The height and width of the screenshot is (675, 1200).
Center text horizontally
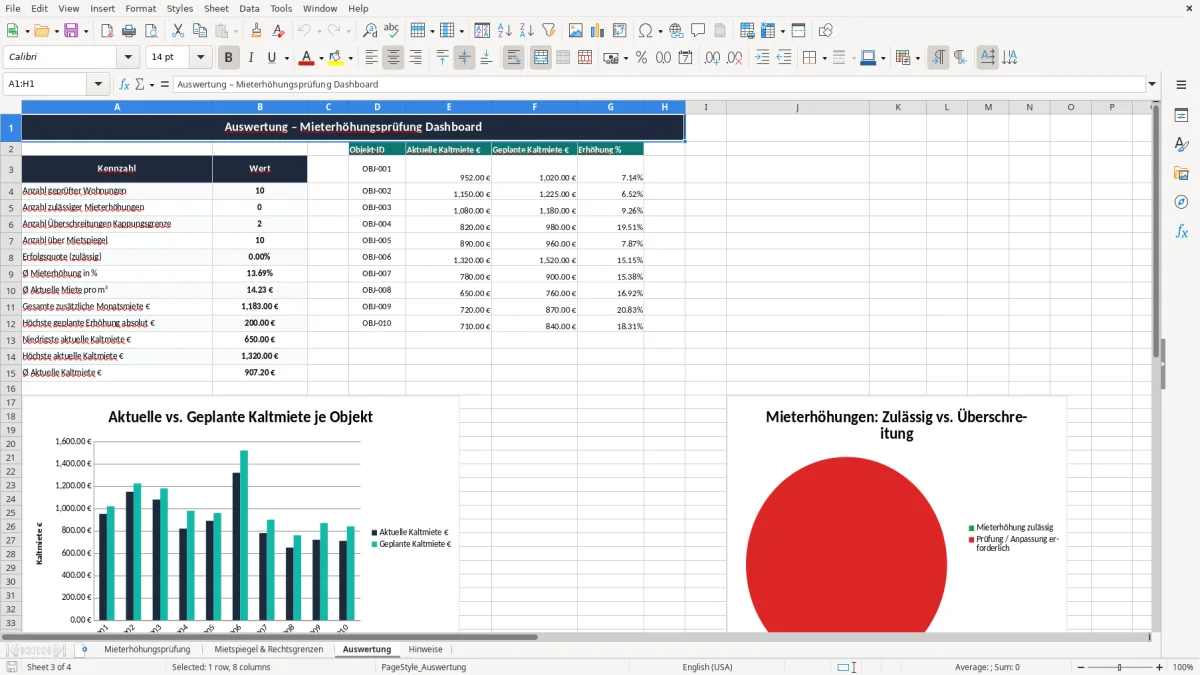pyautogui.click(x=393, y=58)
